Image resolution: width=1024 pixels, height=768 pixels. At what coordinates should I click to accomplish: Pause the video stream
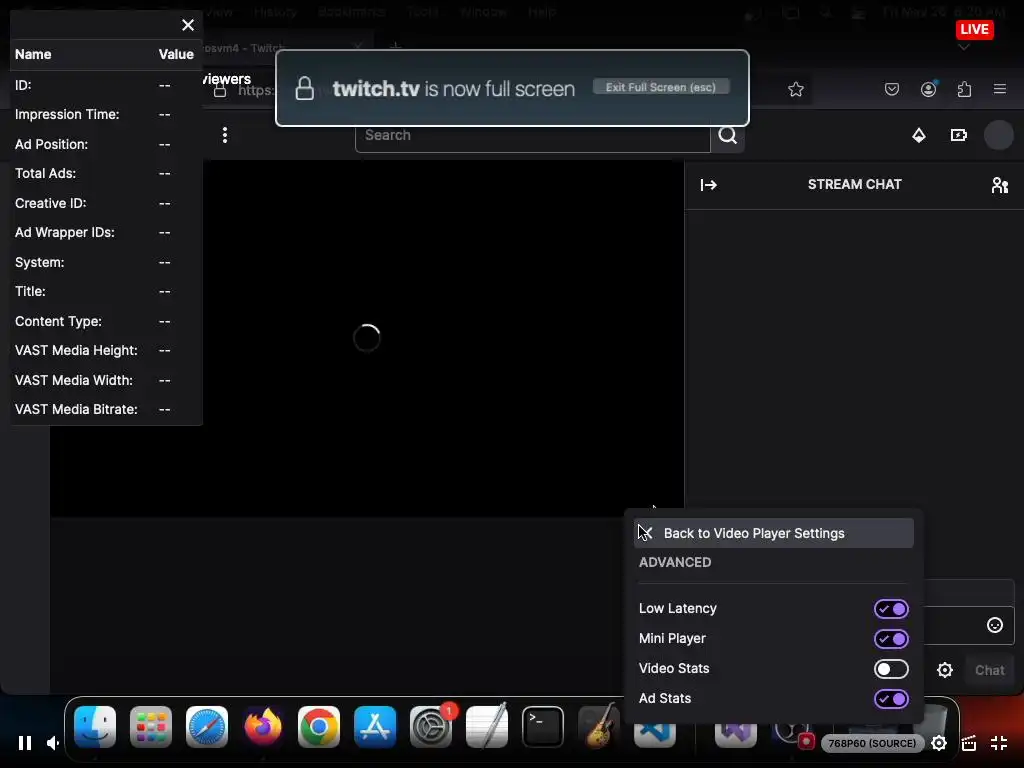(25, 743)
